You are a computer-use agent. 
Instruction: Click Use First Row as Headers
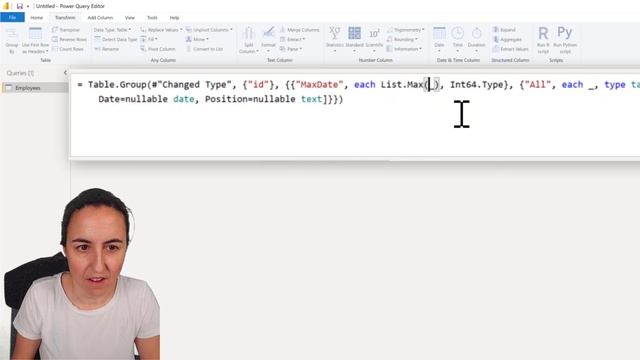(x=35, y=40)
